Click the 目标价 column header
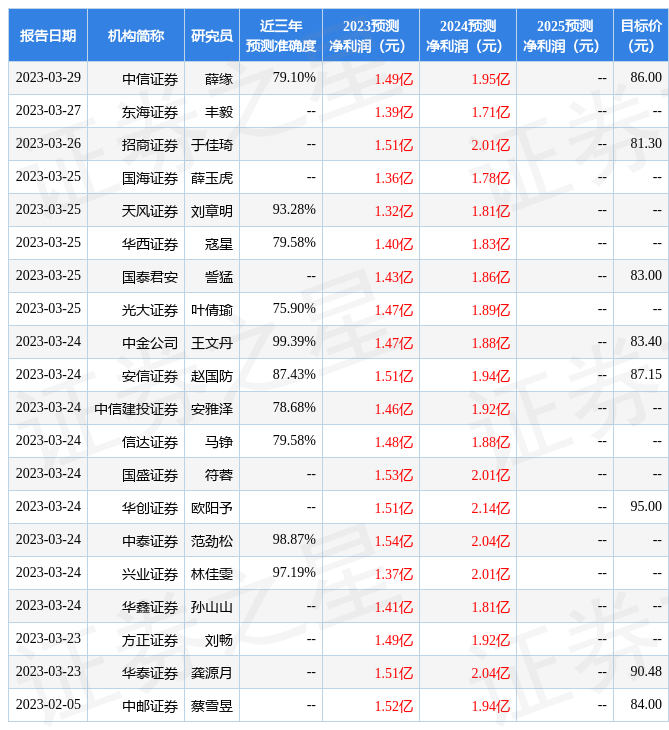 click(x=641, y=35)
